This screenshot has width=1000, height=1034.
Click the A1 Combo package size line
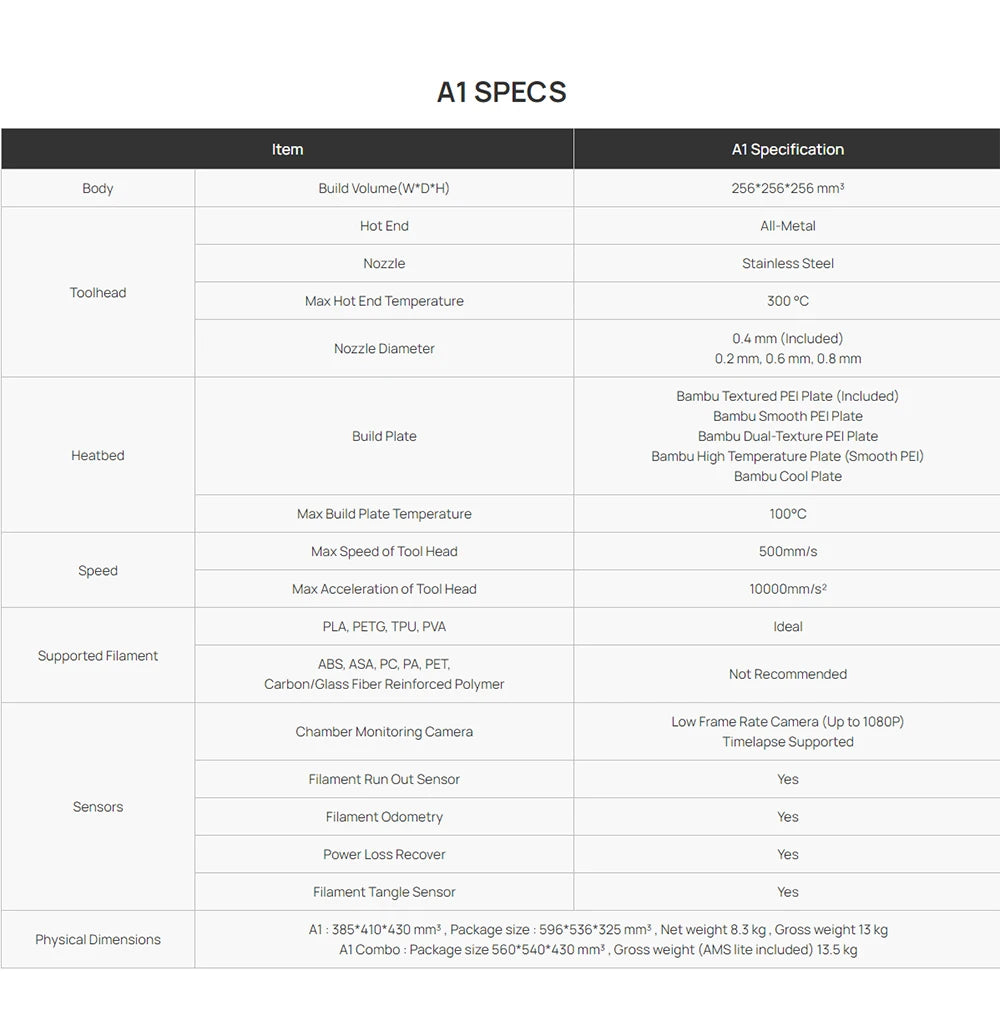click(x=598, y=950)
